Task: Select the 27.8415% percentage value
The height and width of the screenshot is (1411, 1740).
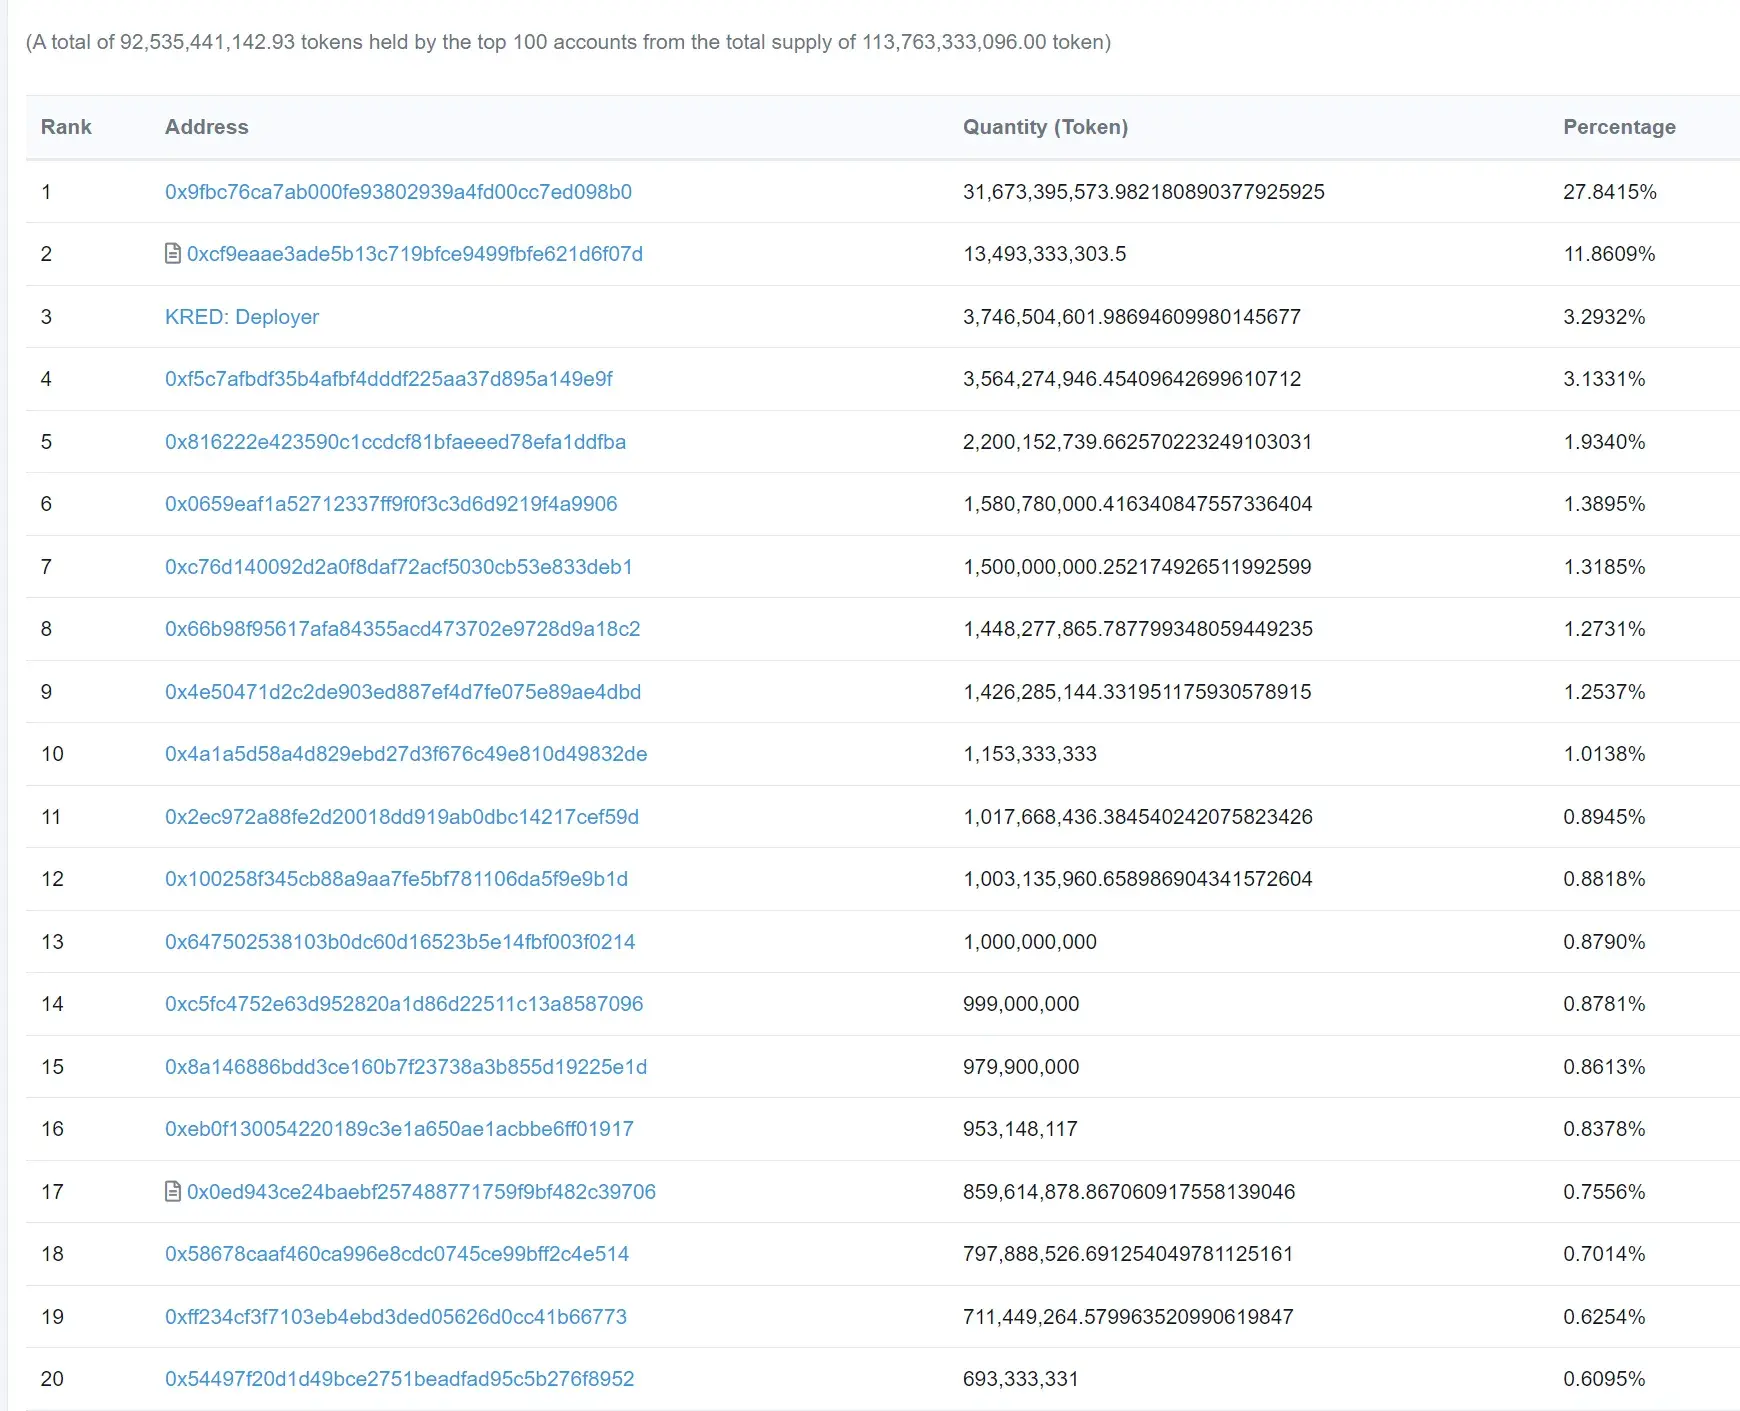Action: coord(1610,191)
